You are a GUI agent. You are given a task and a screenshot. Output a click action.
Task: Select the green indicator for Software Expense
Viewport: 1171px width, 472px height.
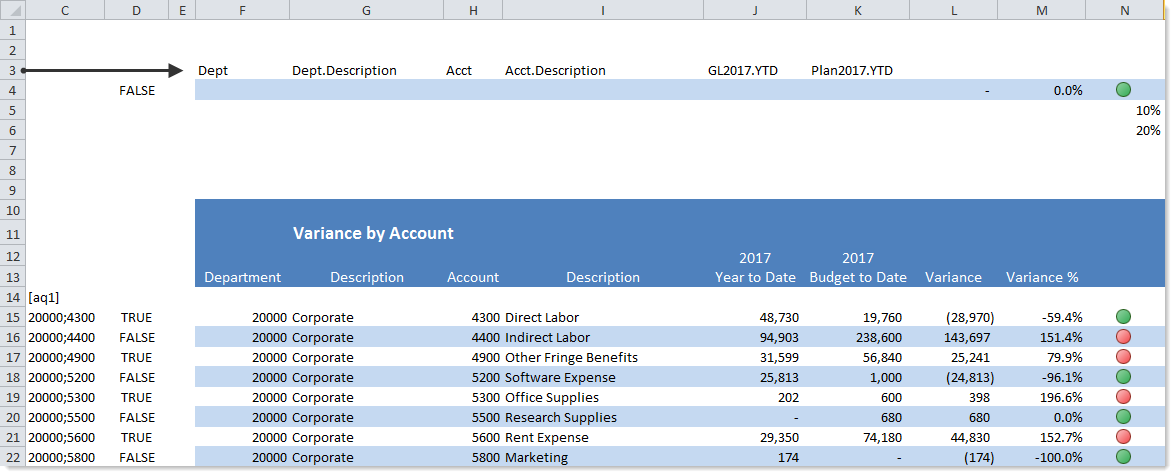click(x=1123, y=377)
